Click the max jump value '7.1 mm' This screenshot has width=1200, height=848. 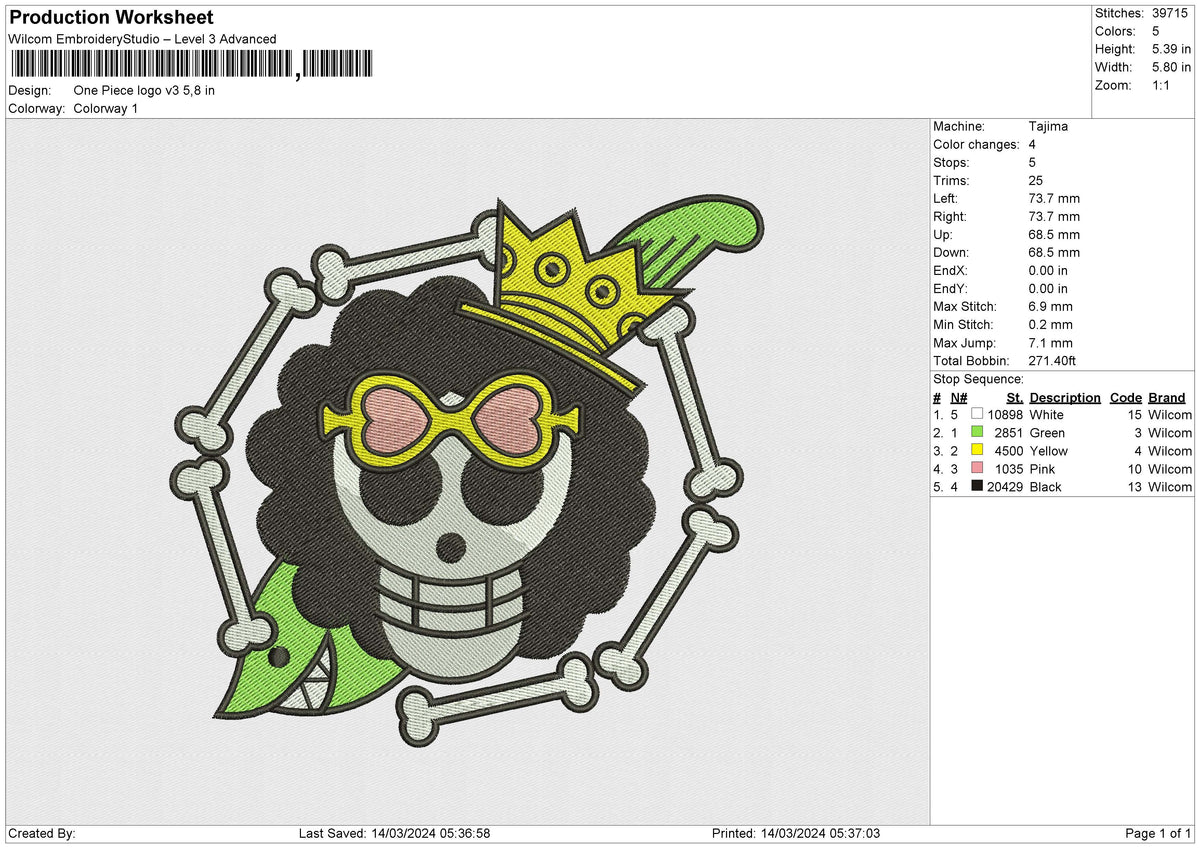point(1050,343)
